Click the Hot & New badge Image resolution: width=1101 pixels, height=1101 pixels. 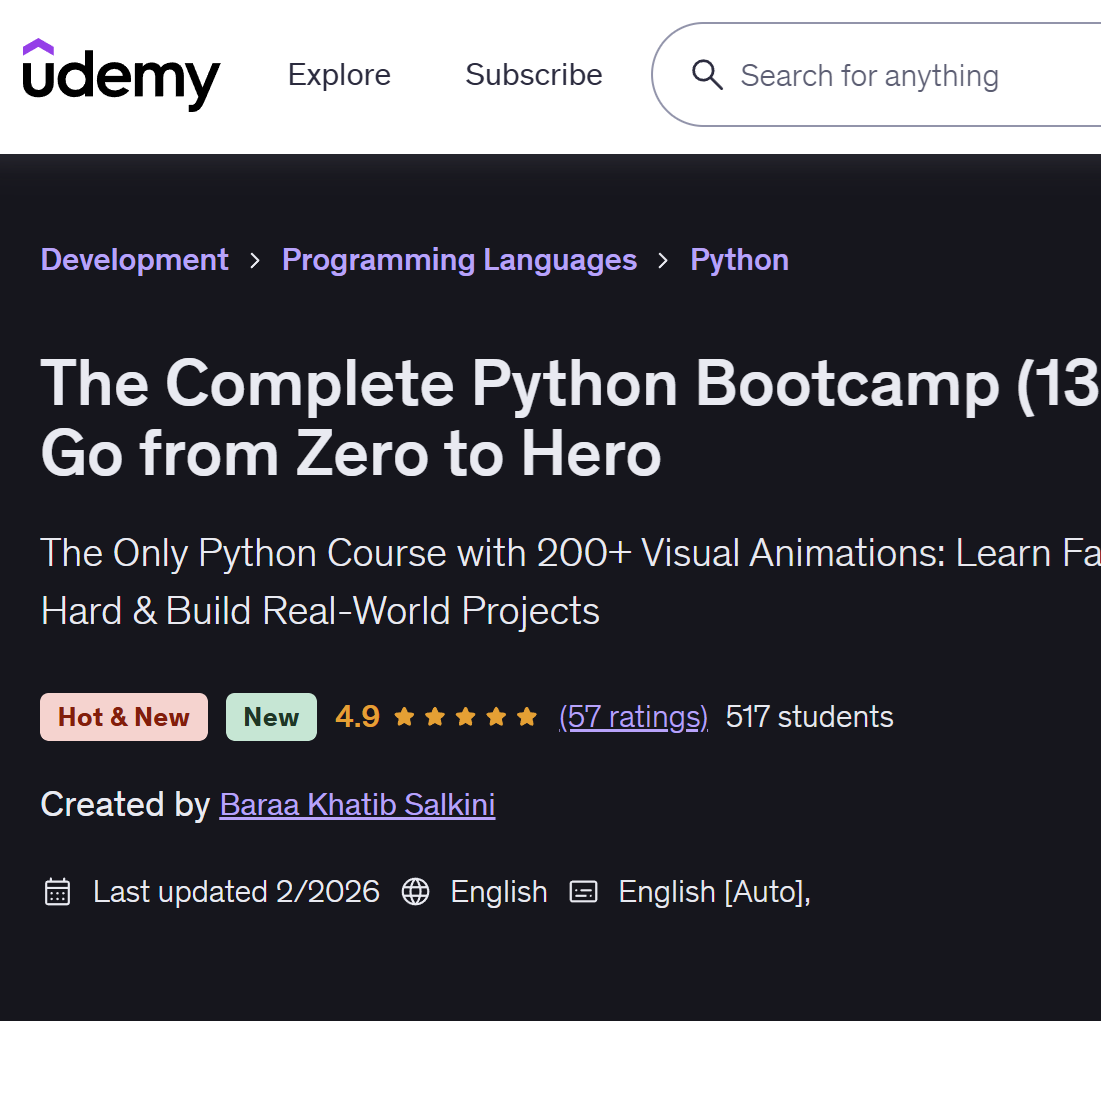coord(124,717)
